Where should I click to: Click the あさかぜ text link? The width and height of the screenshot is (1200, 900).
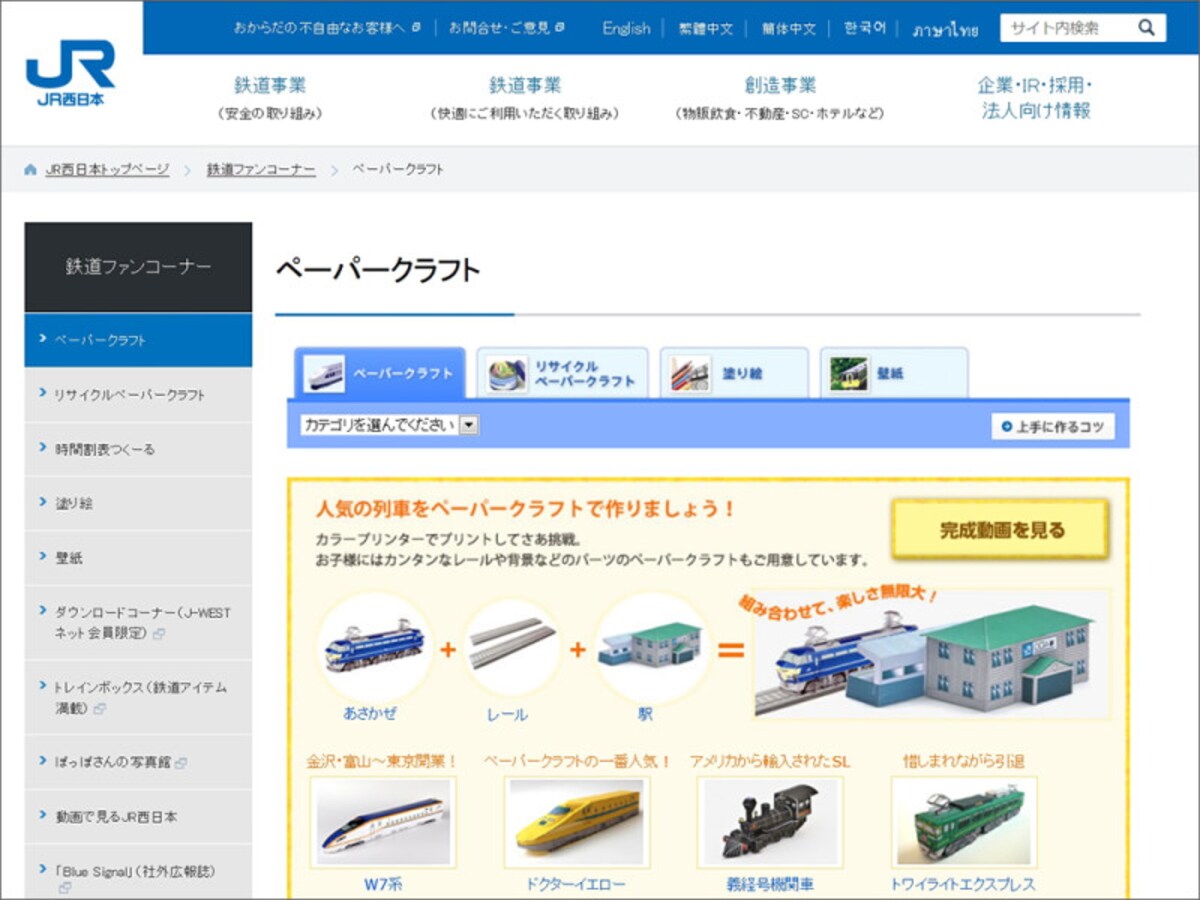tap(370, 715)
